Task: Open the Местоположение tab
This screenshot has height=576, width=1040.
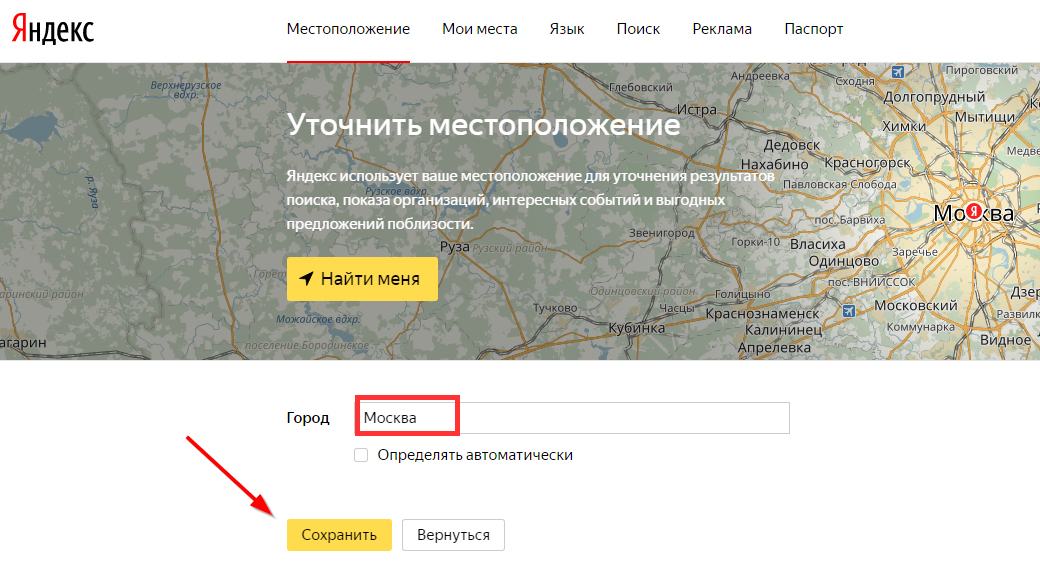Action: (348, 29)
